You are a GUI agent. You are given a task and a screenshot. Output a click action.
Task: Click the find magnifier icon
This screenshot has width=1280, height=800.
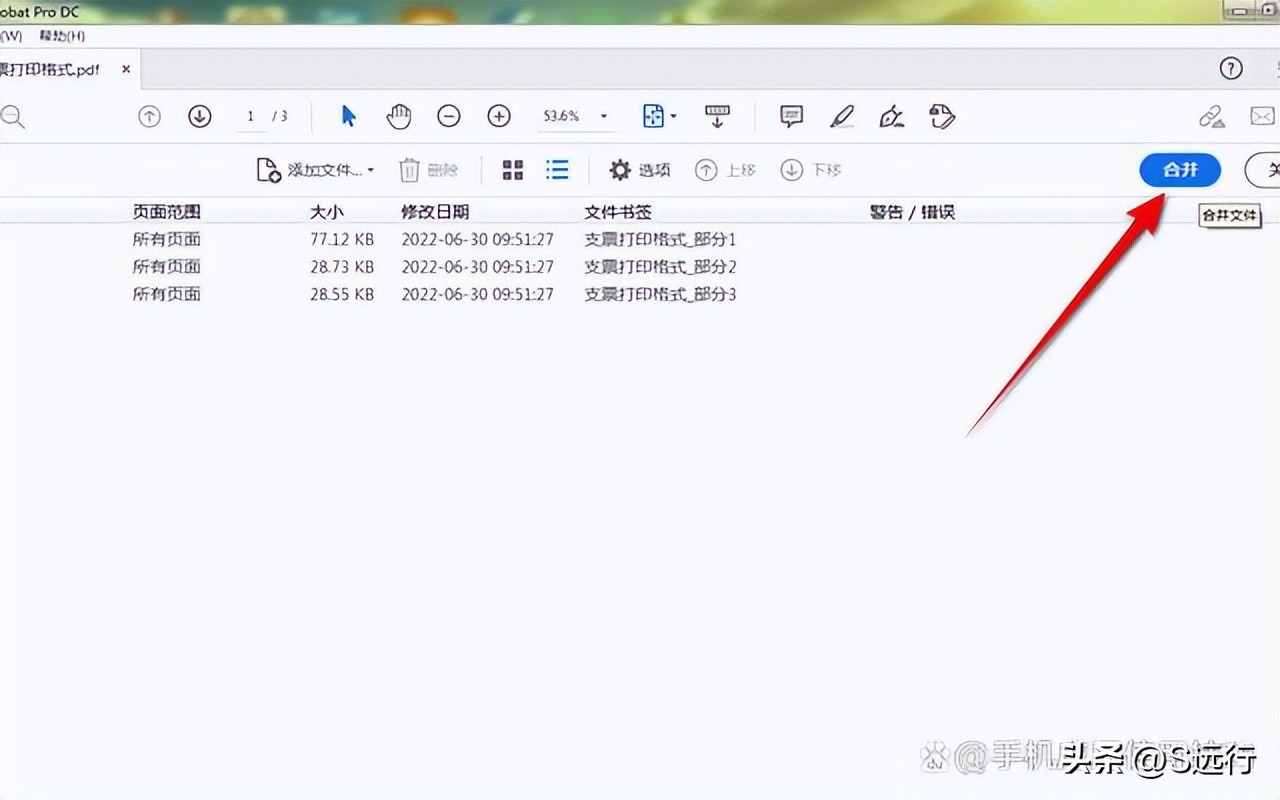pyautogui.click(x=12, y=117)
